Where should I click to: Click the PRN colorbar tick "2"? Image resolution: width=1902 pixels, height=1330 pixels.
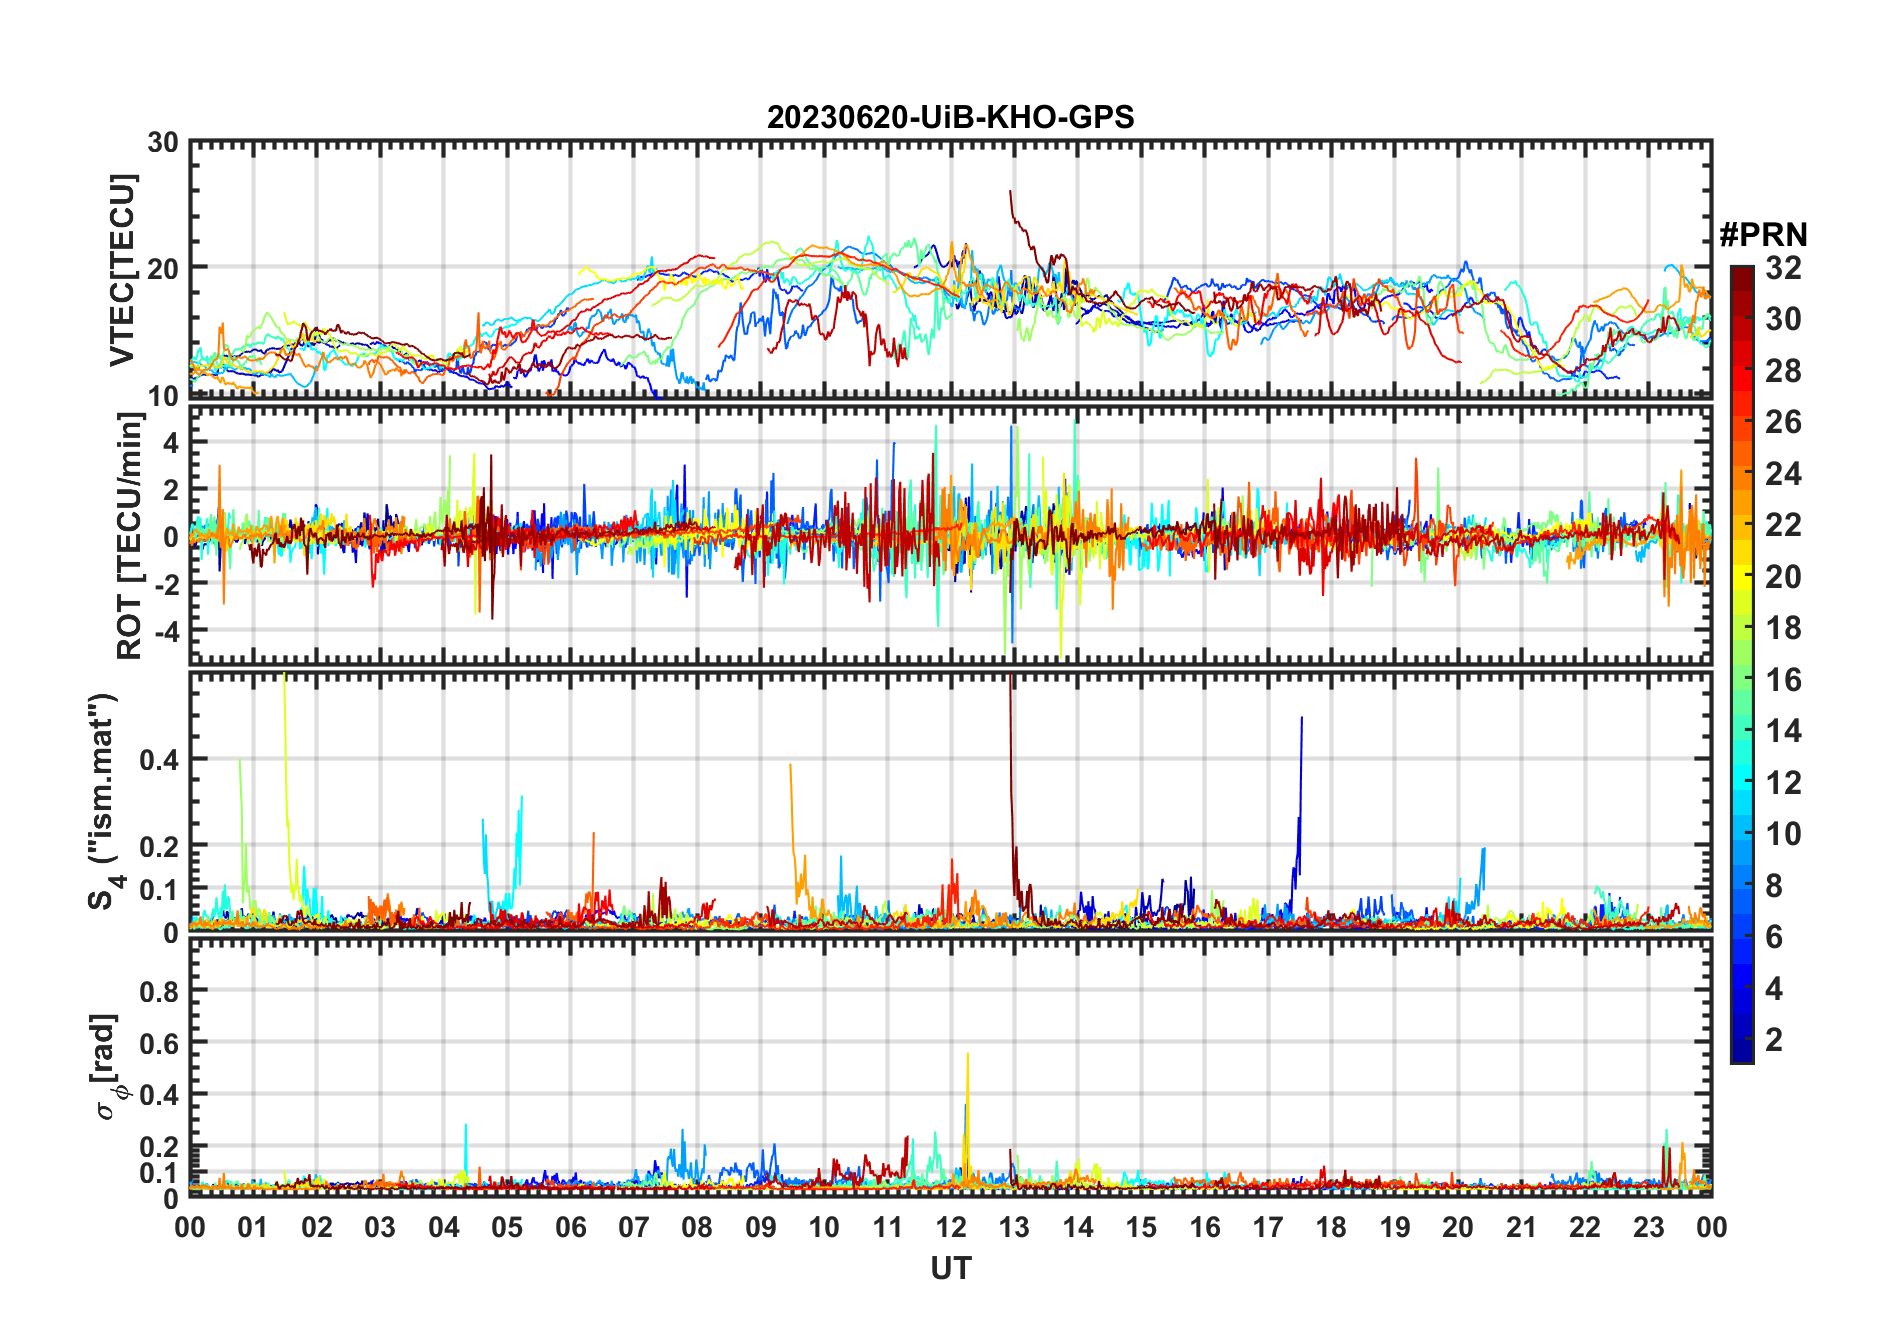pyautogui.click(x=1774, y=1040)
